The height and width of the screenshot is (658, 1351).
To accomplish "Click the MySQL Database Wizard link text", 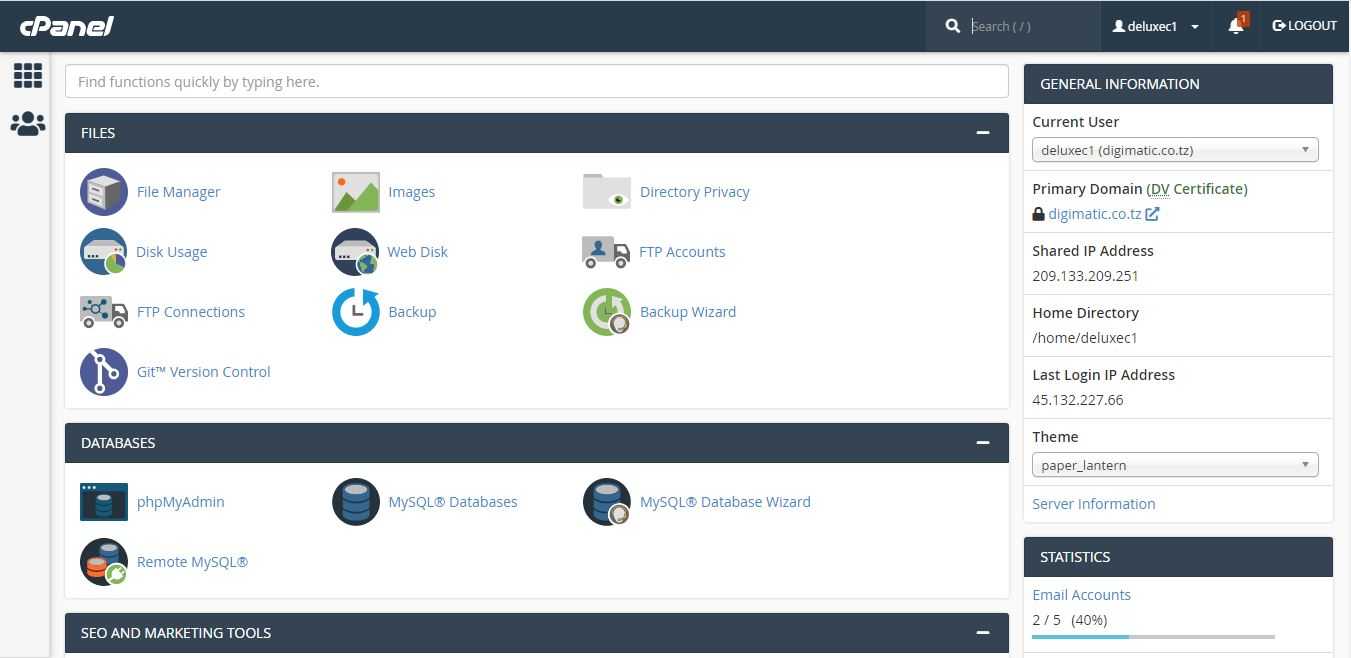I will coord(725,502).
